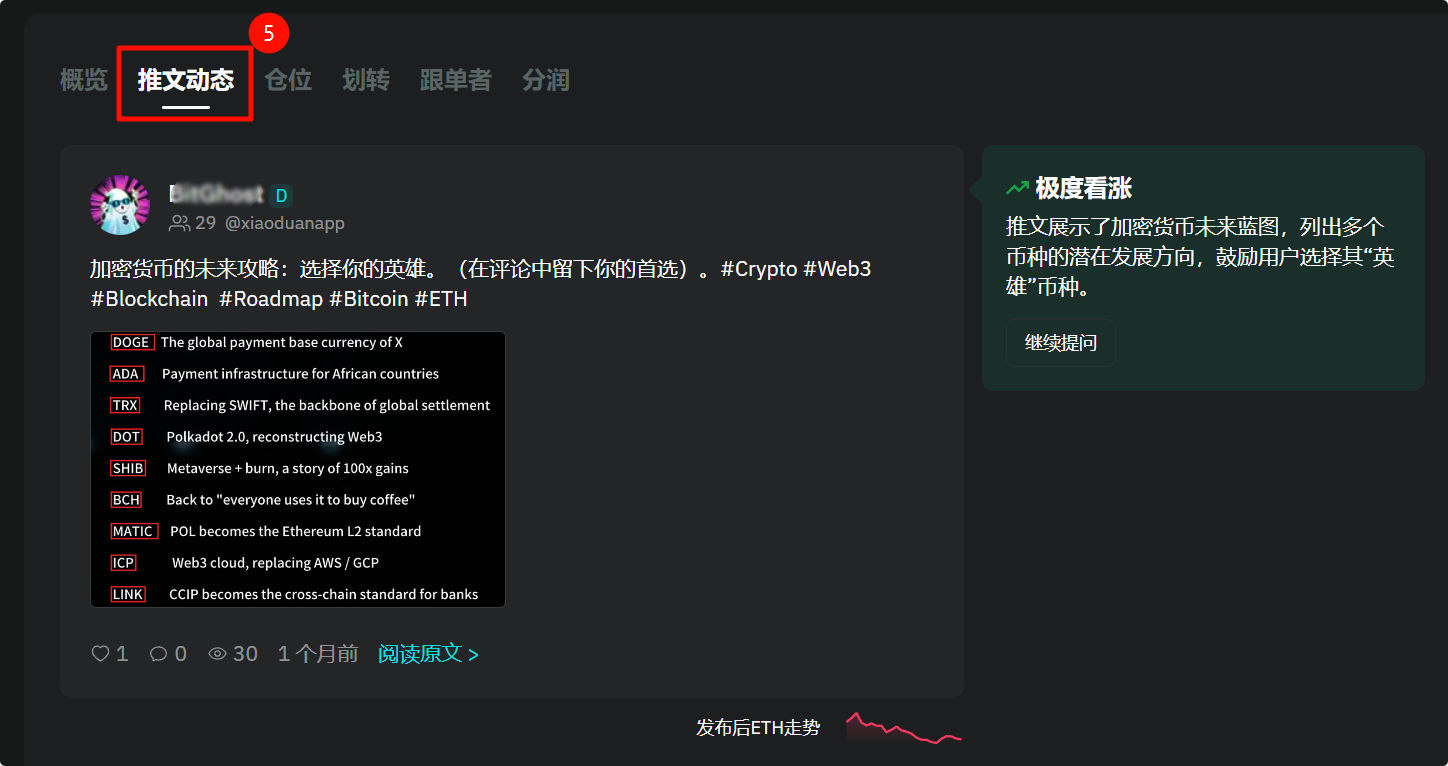The width and height of the screenshot is (1448, 766).
Task: Open the 跟单者 tab
Action: pyautogui.click(x=456, y=80)
